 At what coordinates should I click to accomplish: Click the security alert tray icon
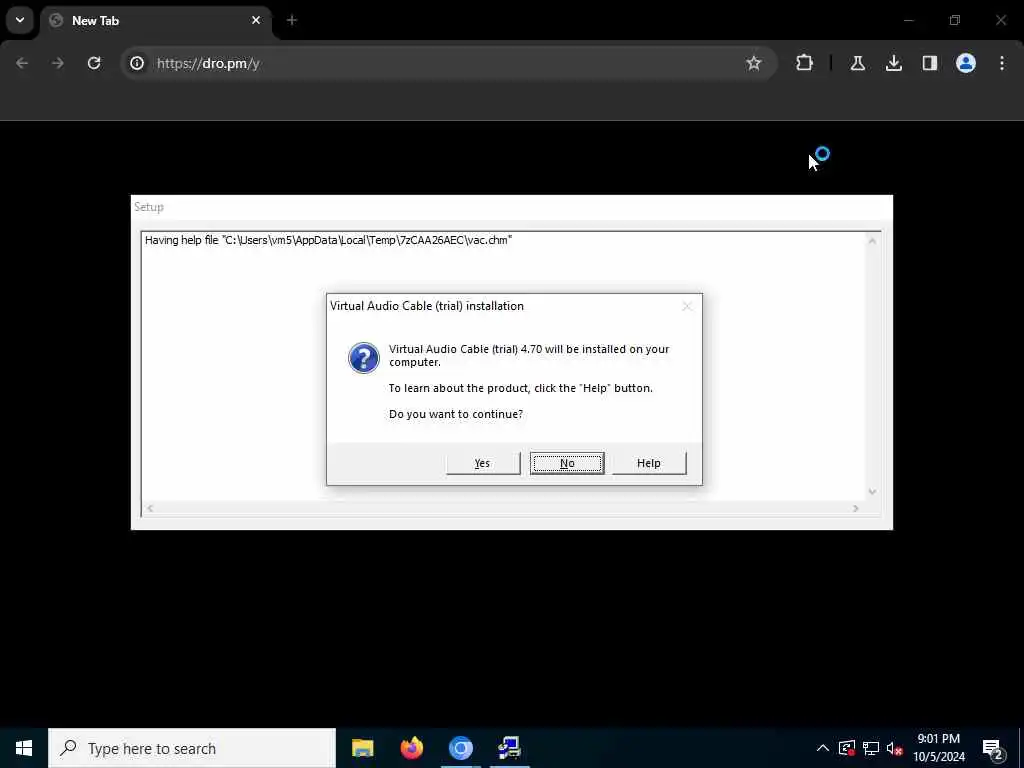[x=847, y=748]
